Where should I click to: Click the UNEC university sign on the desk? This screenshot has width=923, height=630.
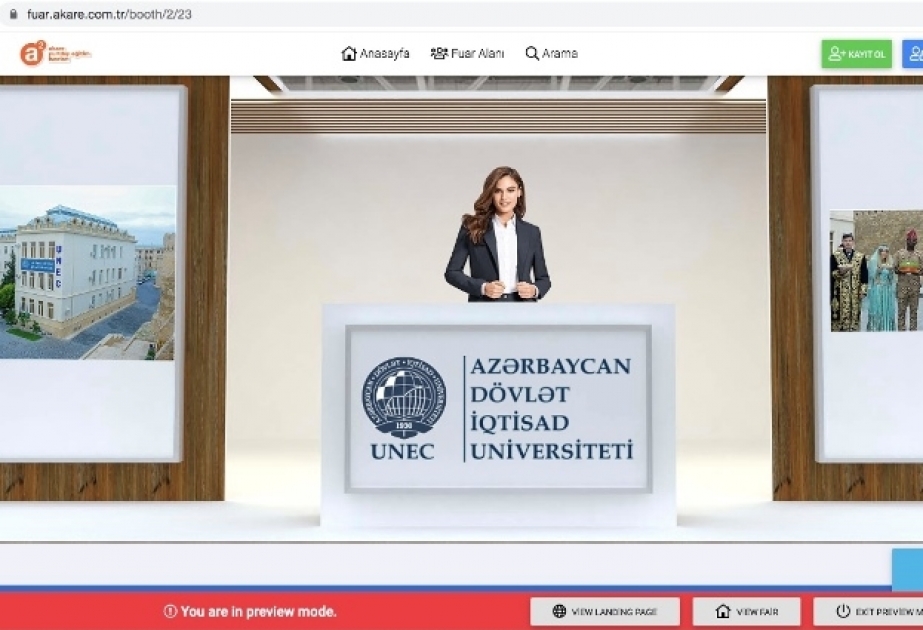click(x=498, y=409)
